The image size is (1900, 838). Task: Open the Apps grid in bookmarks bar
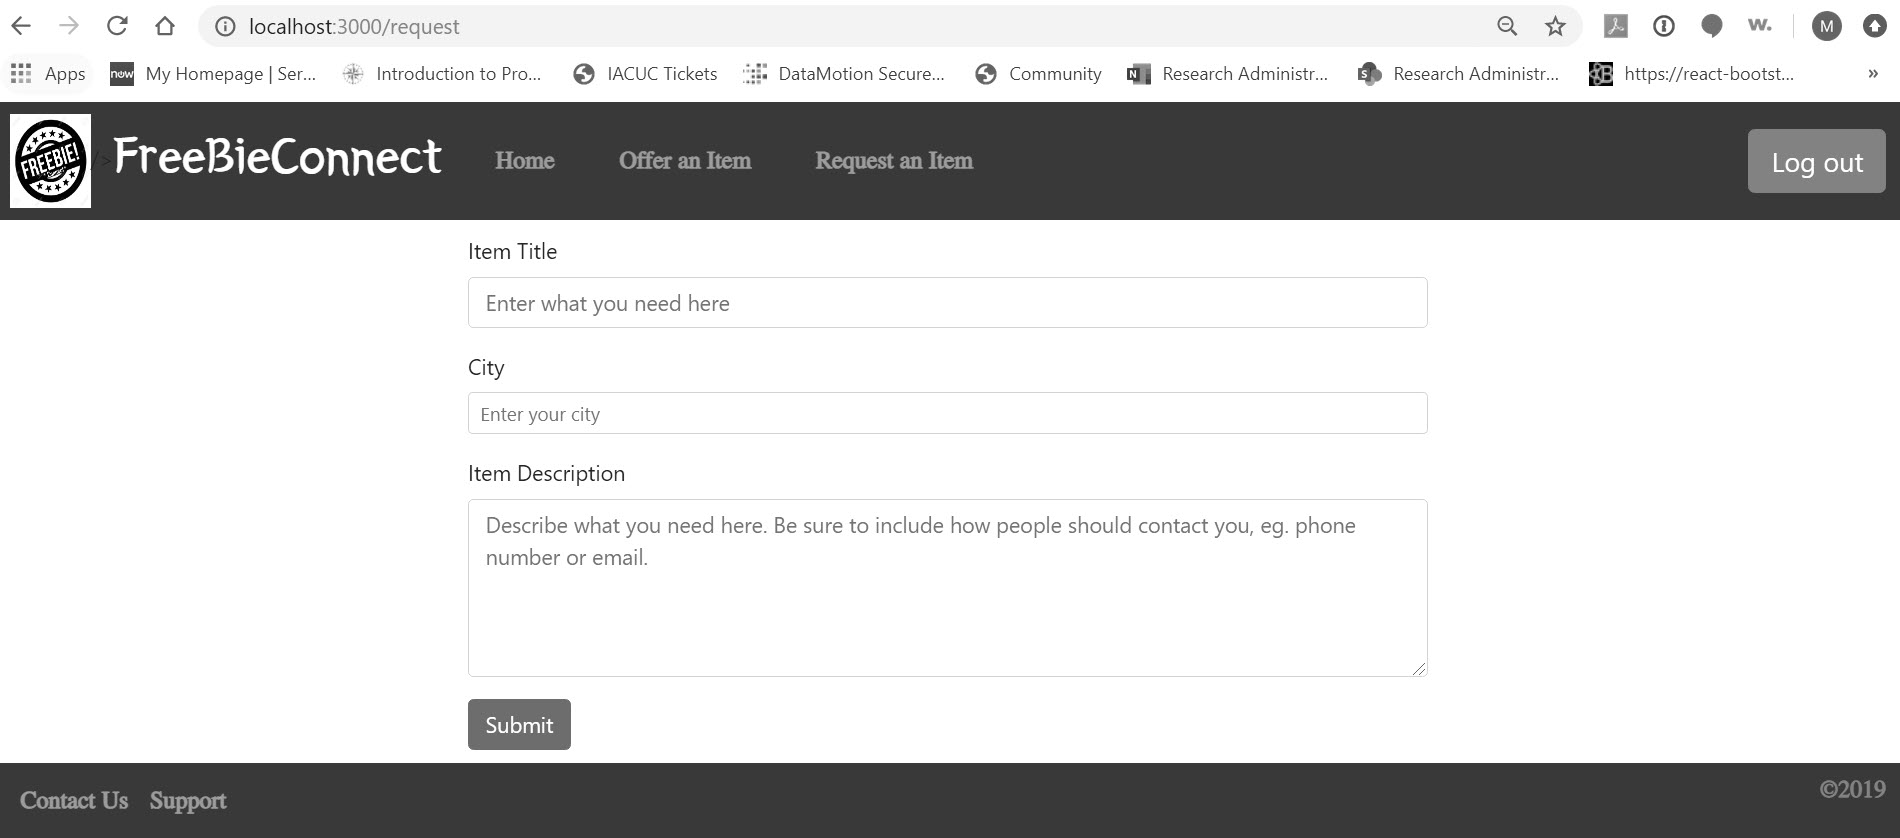(48, 74)
